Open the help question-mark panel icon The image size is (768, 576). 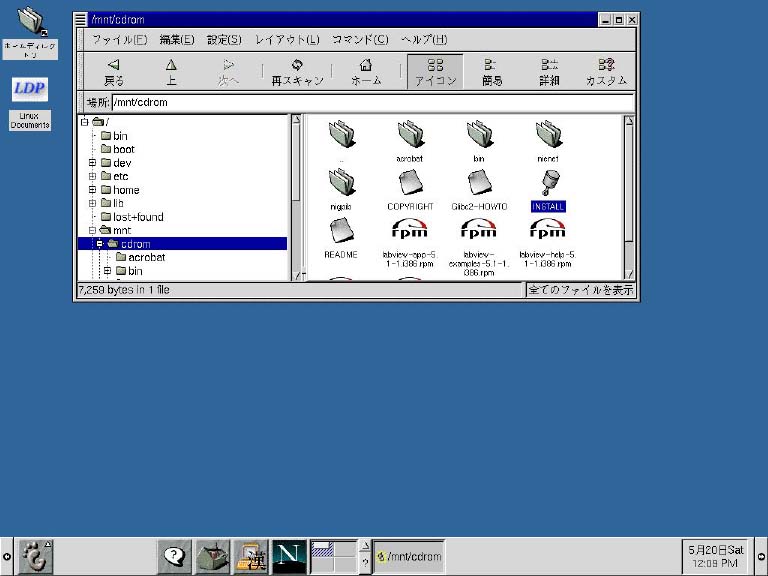point(175,555)
